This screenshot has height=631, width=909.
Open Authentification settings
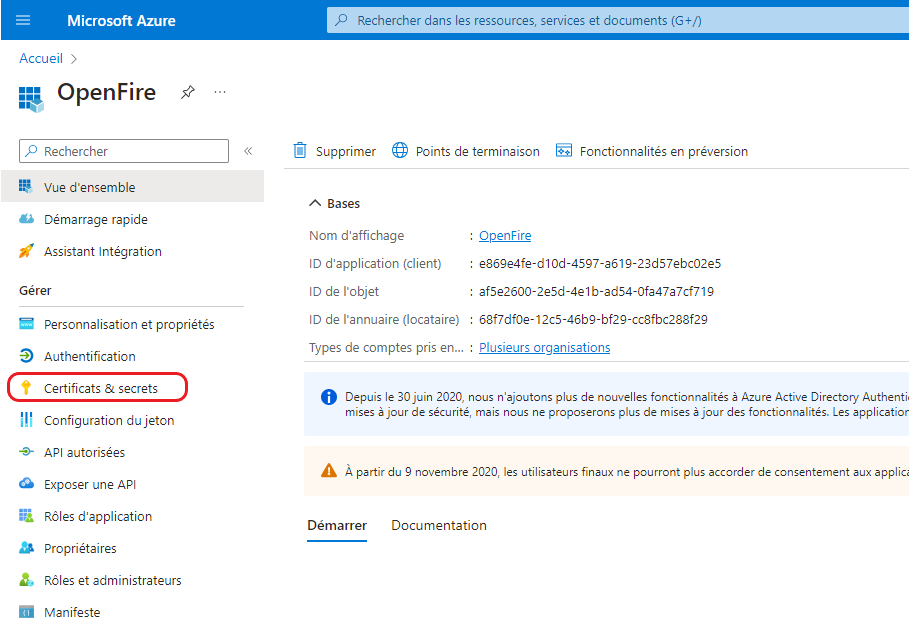pyautogui.click(x=90, y=356)
